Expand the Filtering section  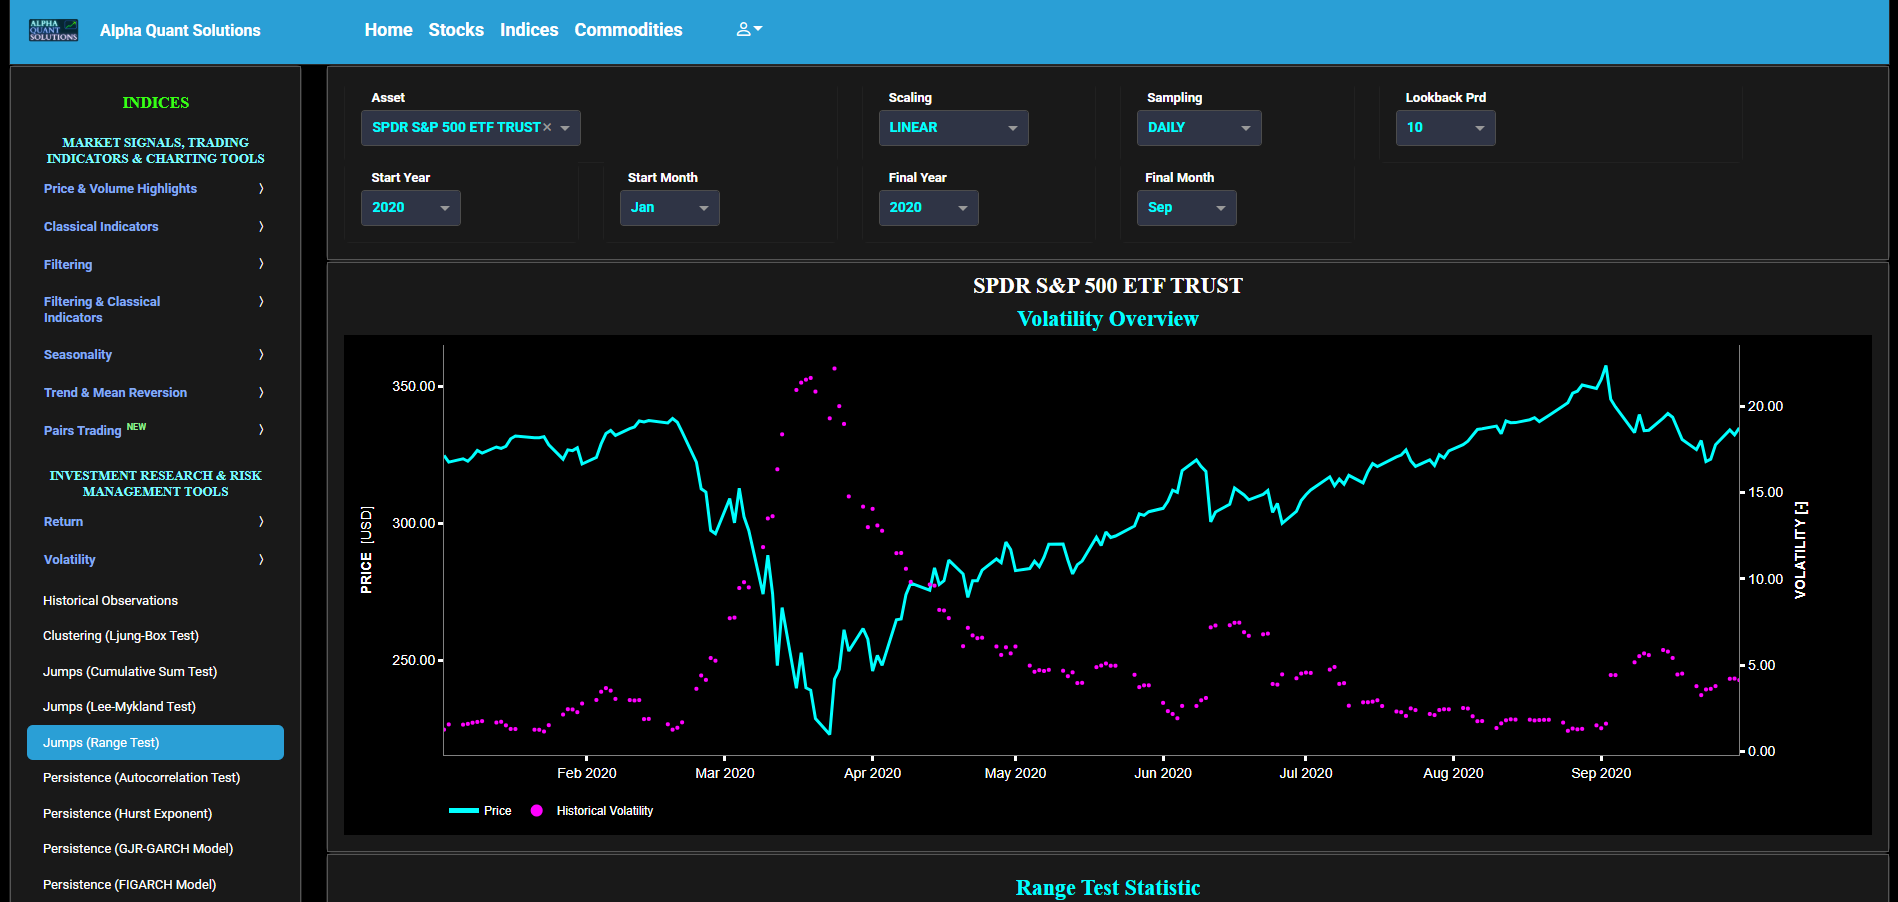tap(154, 265)
